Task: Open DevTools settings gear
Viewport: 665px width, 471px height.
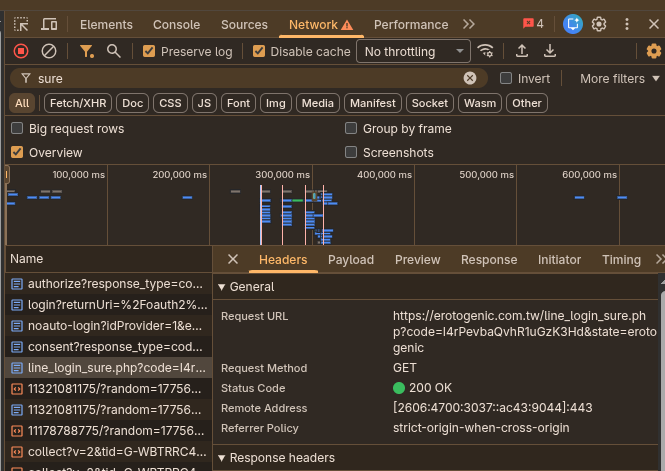Action: click(599, 24)
